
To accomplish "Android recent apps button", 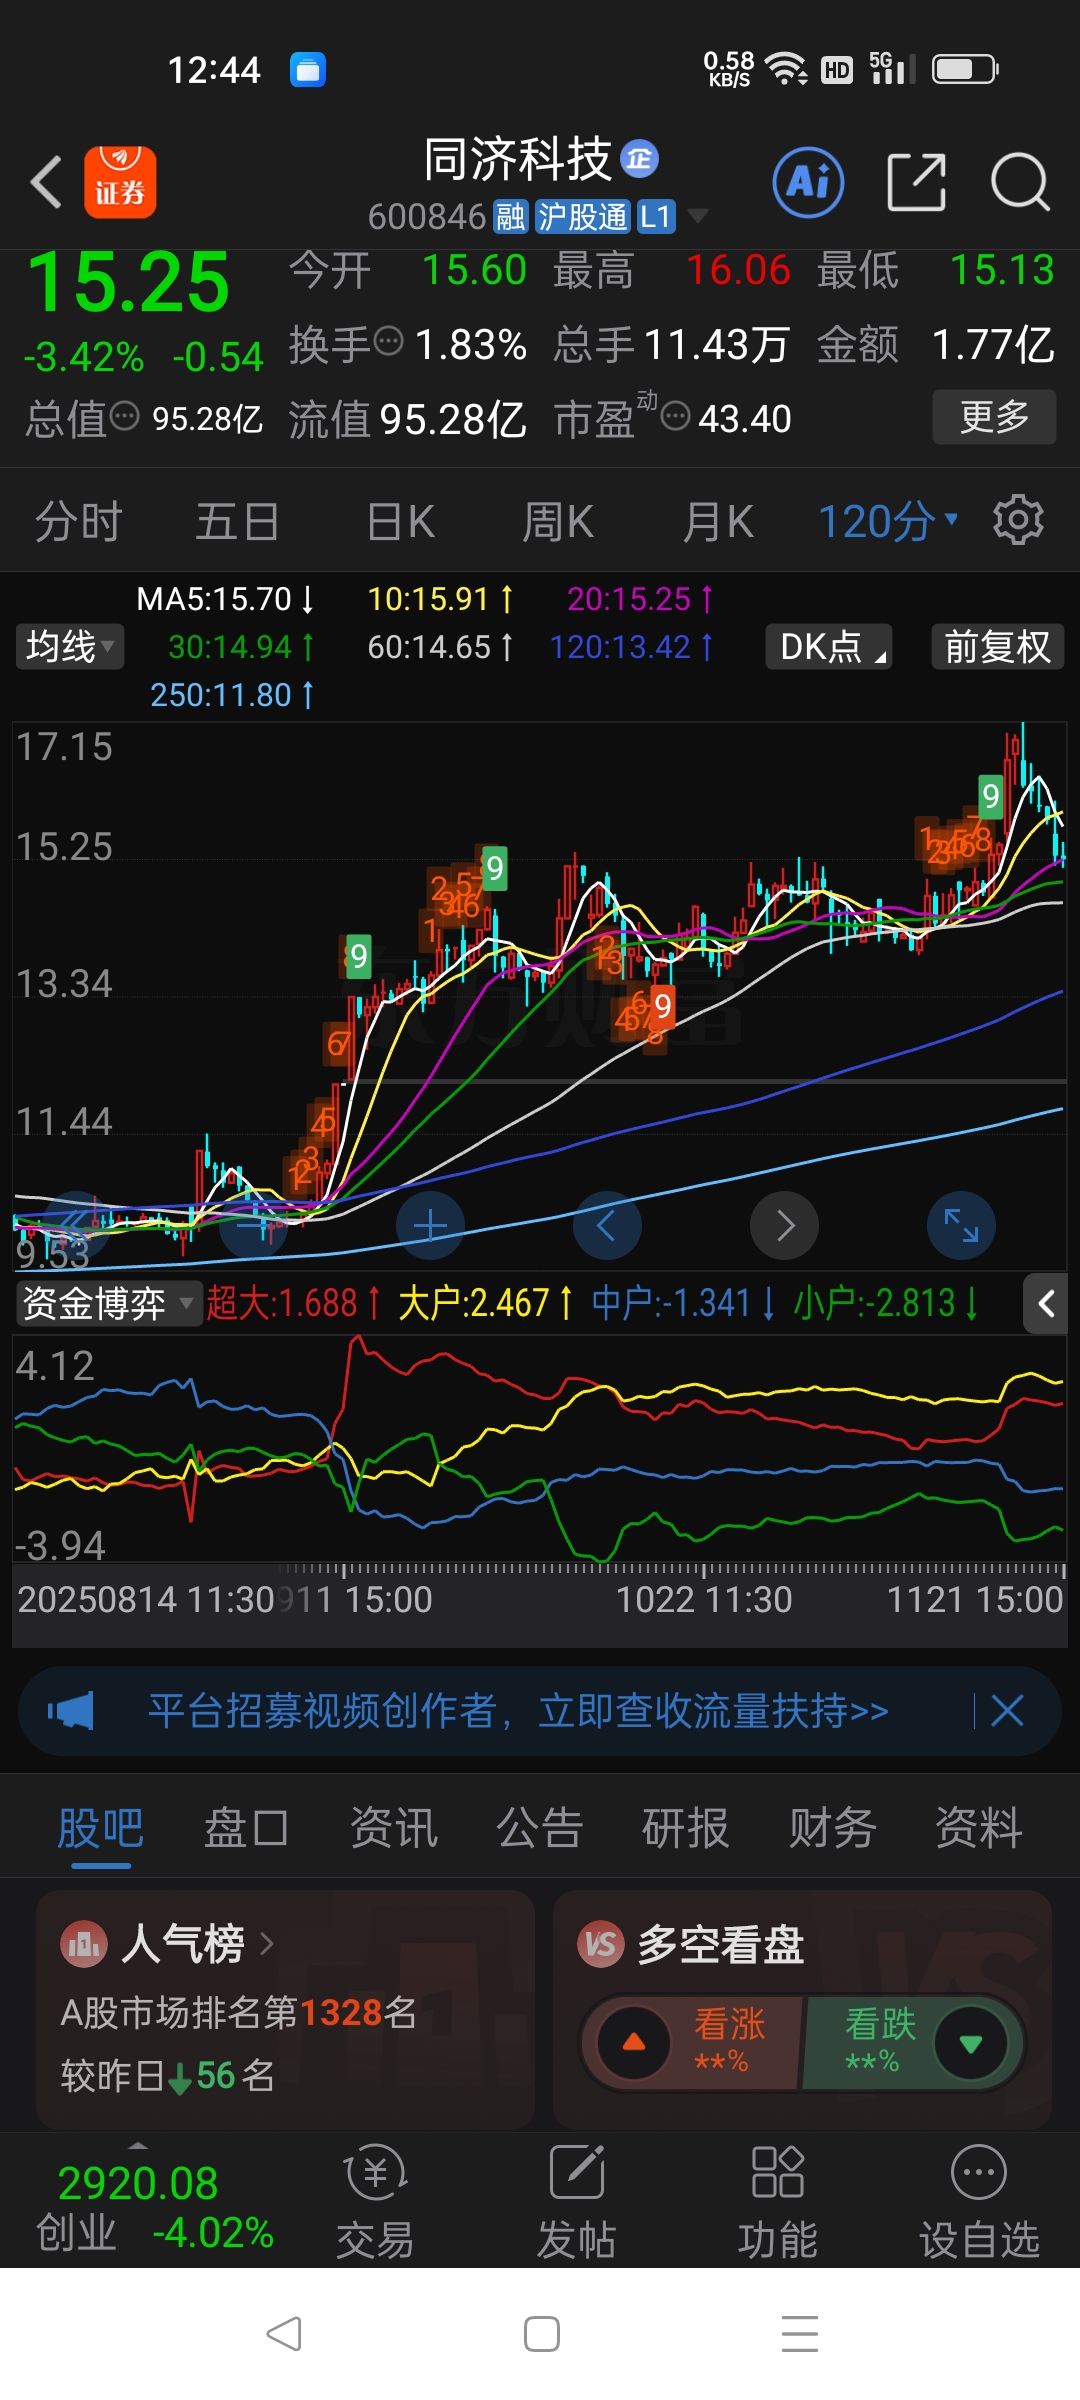I will point(800,2334).
